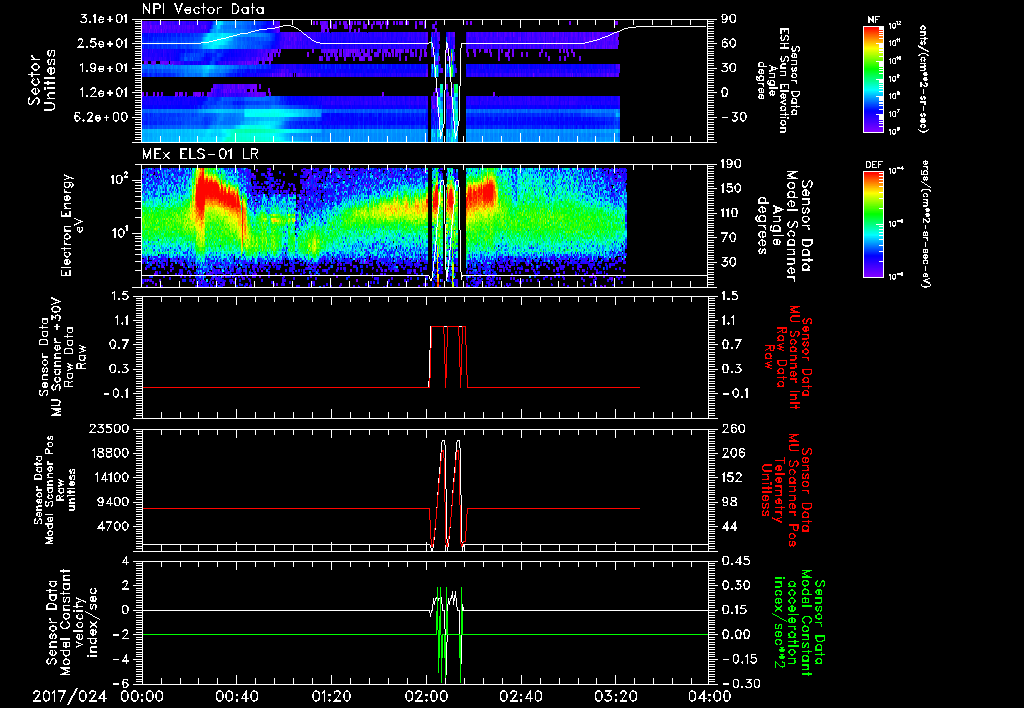Click the '150' scanner angle axis value
Image resolution: width=1024 pixels, height=708 pixels.
coord(733,189)
